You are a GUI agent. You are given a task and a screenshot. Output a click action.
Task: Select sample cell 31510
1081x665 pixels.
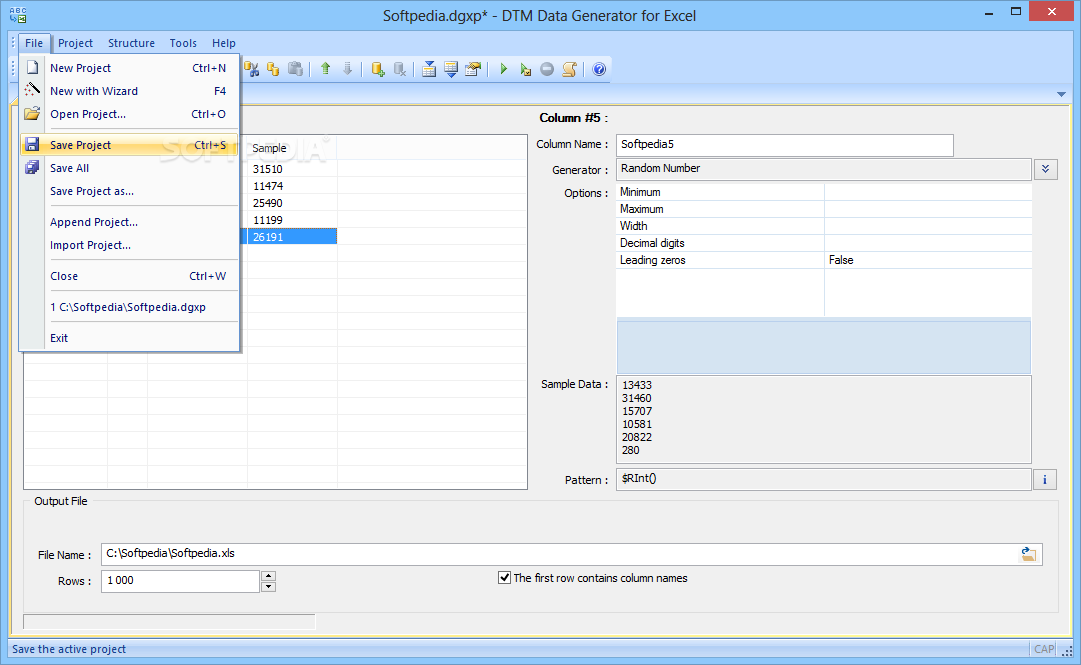pyautogui.click(x=292, y=169)
